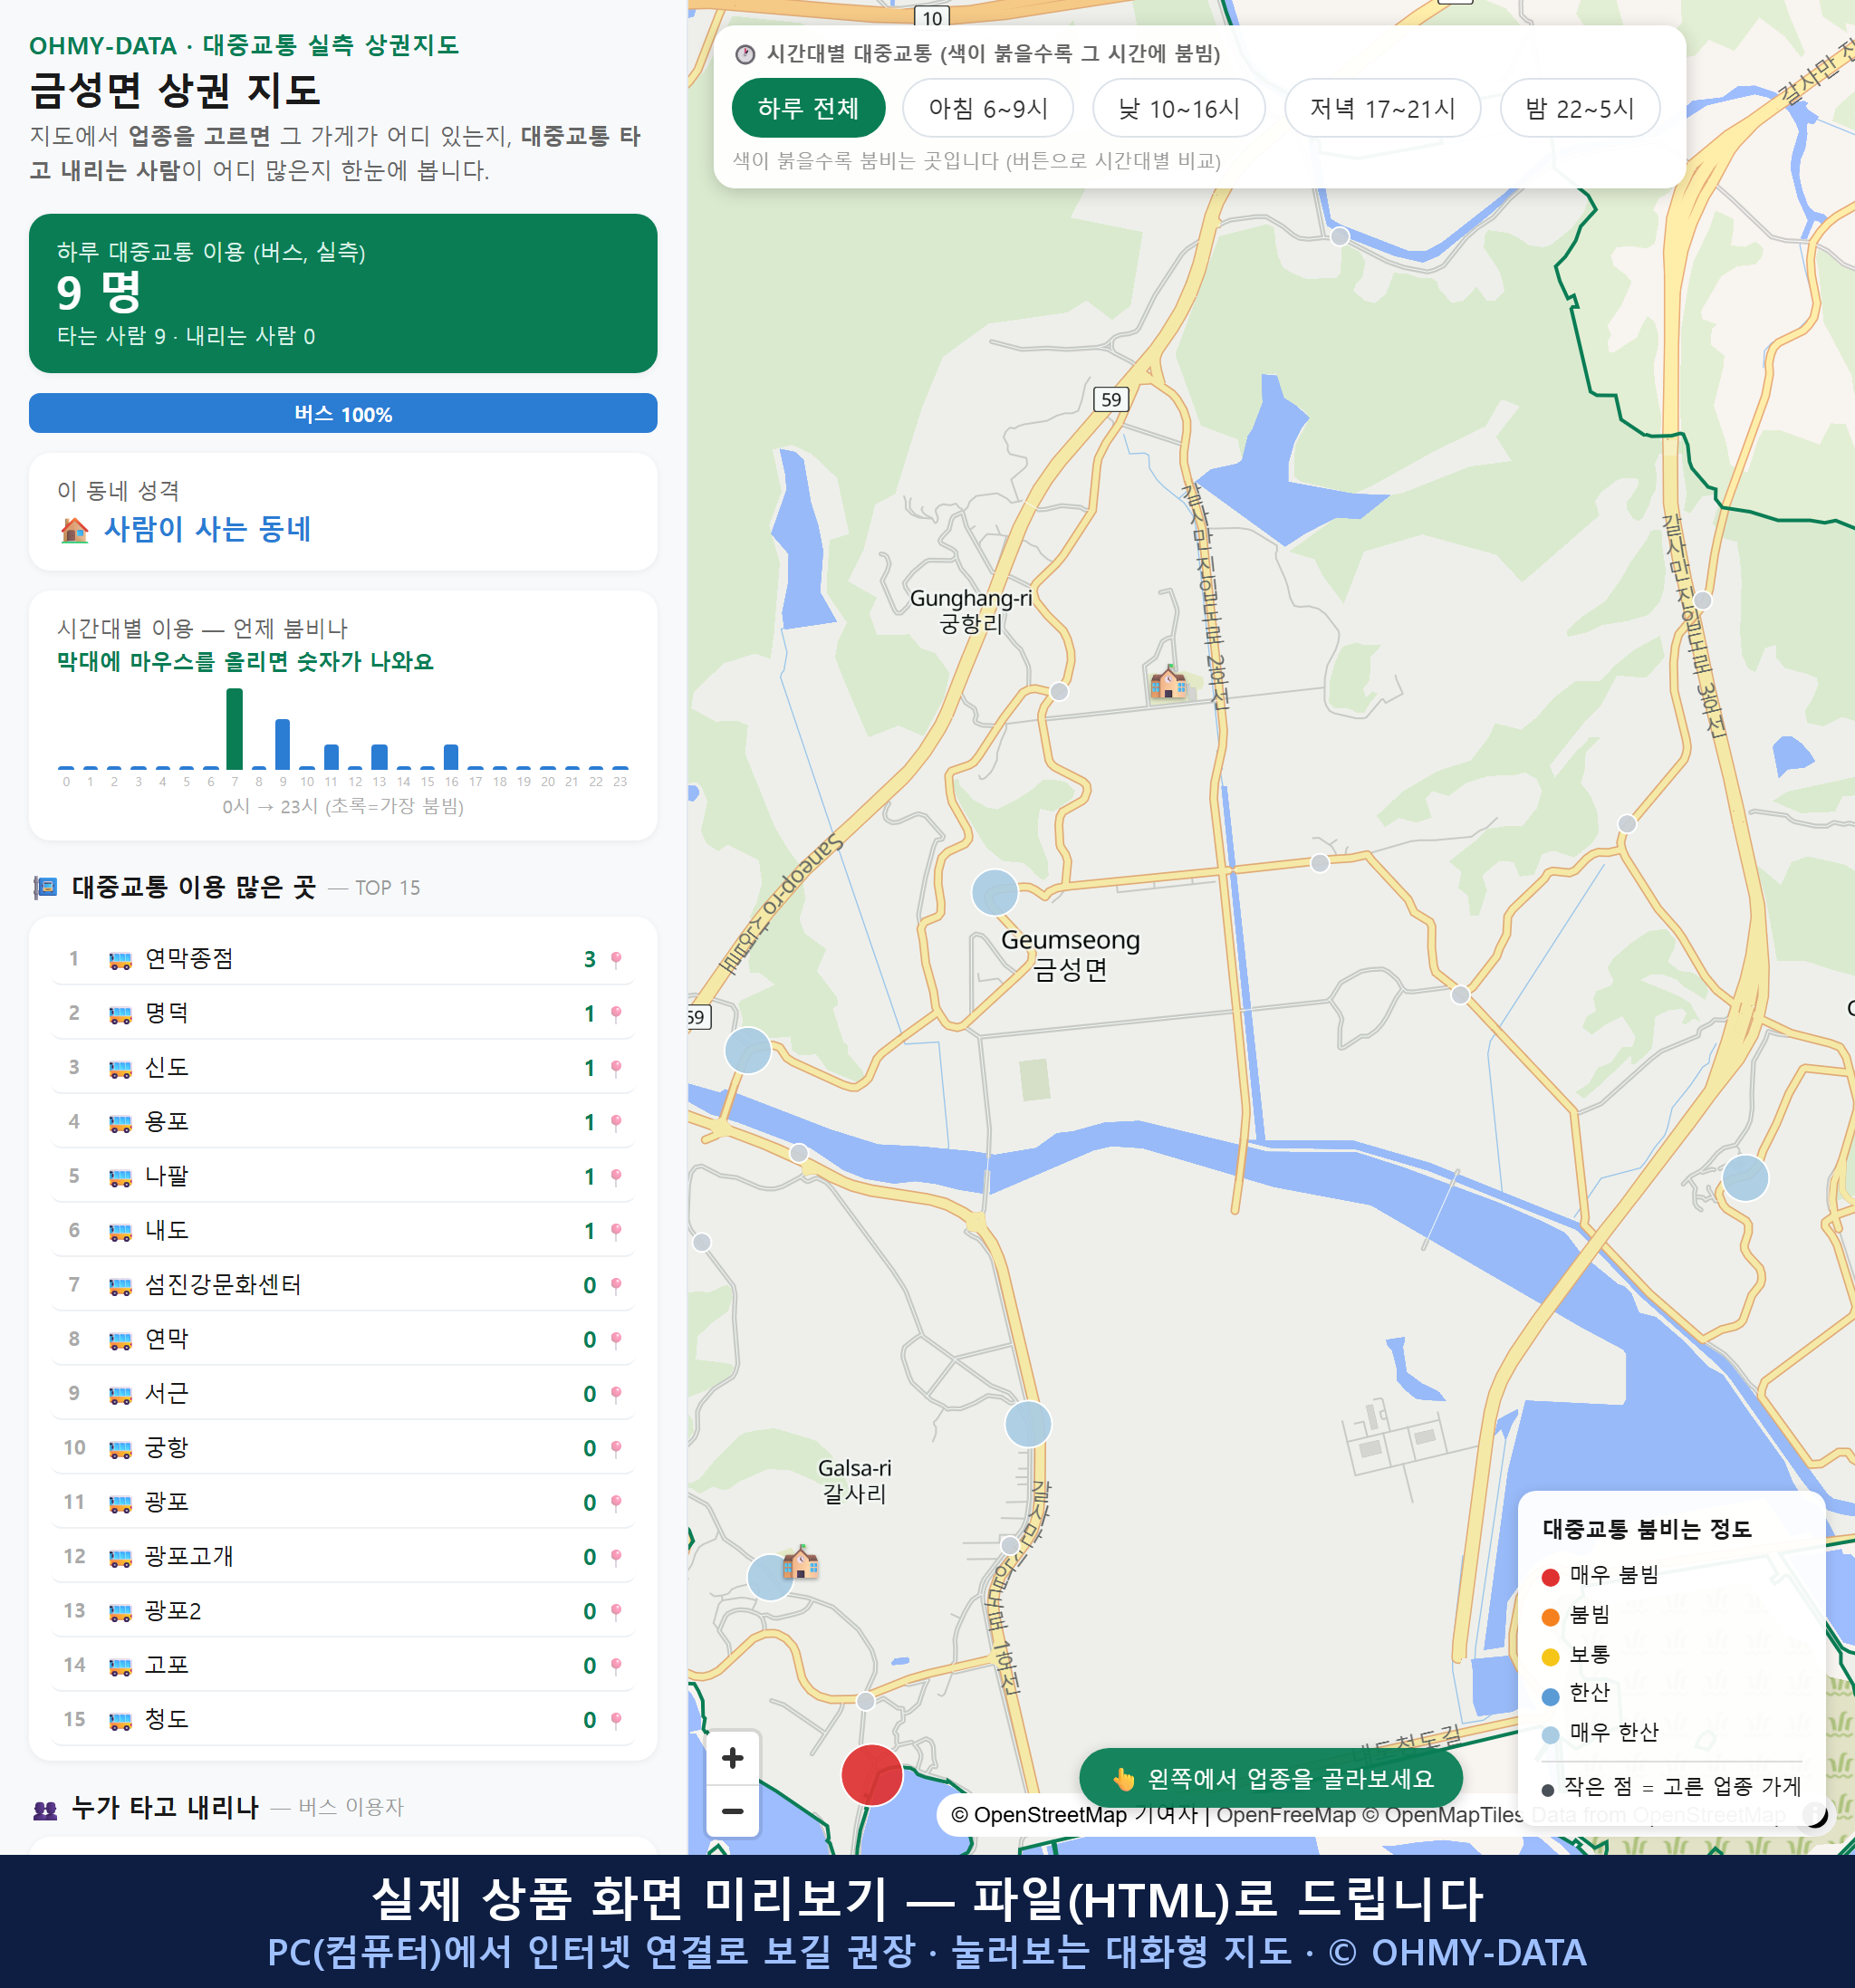The width and height of the screenshot is (1855, 1988).
Task: Click the blue bar at hour 9
Action: coord(283,744)
